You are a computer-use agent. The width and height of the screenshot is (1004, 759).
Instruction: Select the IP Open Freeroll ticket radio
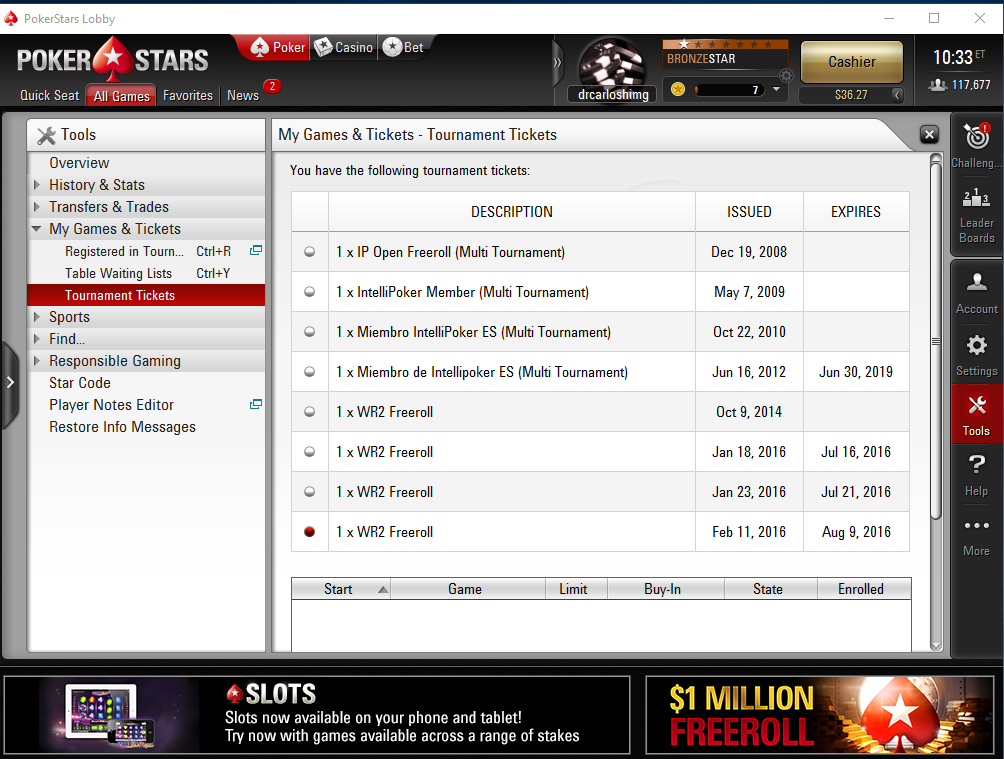pyautogui.click(x=309, y=252)
